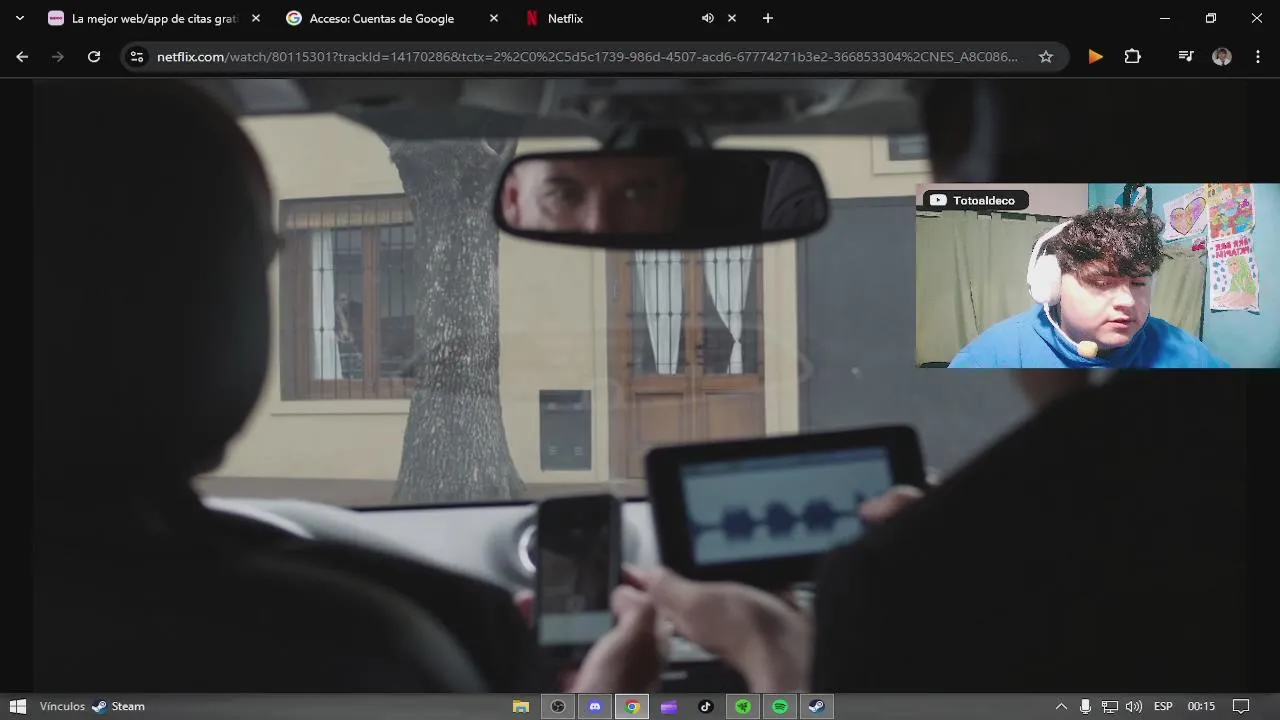
Task: Open the volume control tray icon
Action: pyautogui.click(x=1134, y=706)
